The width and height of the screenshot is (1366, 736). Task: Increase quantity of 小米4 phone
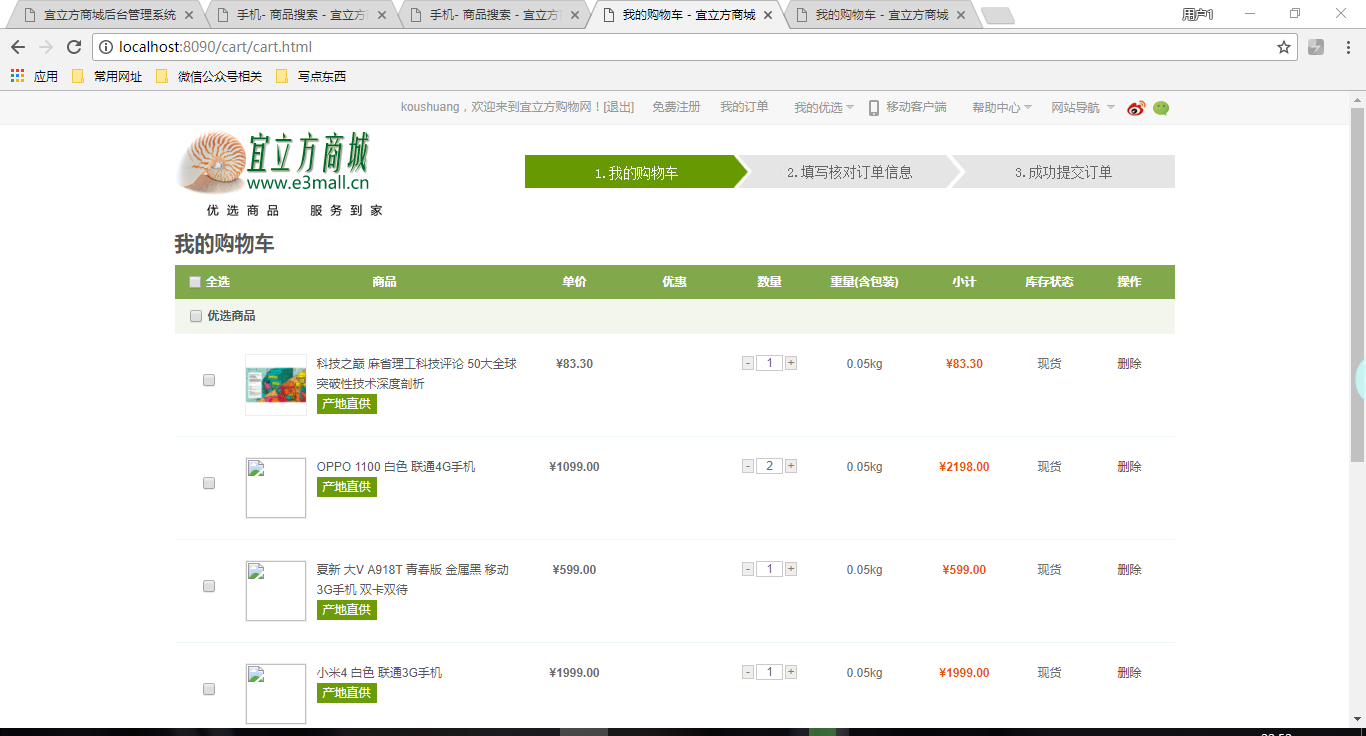791,672
